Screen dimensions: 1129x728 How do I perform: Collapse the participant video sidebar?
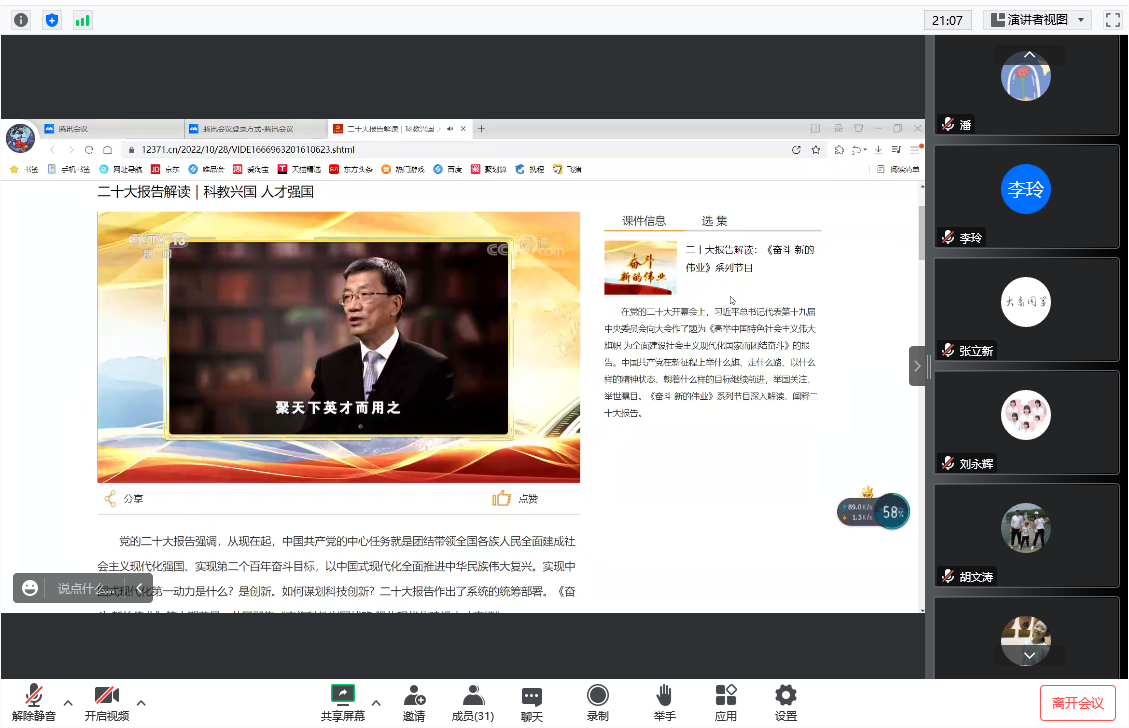pos(917,366)
